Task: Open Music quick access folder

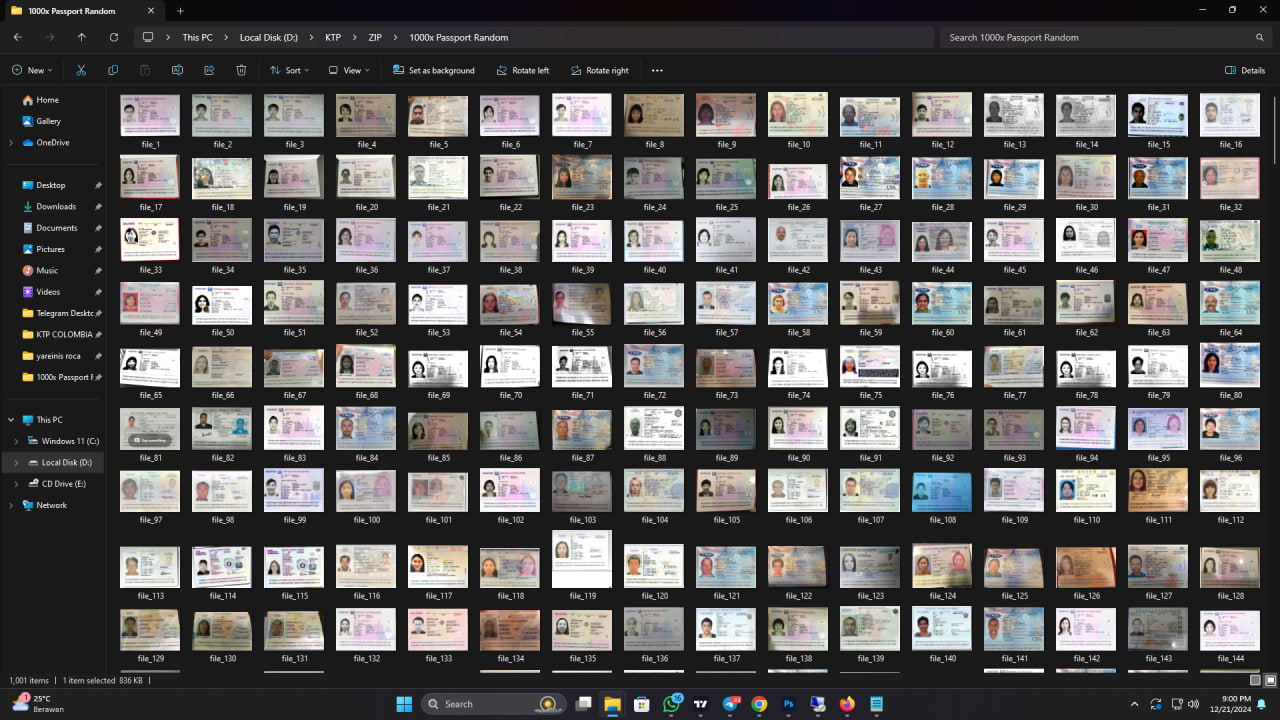Action: [47, 270]
